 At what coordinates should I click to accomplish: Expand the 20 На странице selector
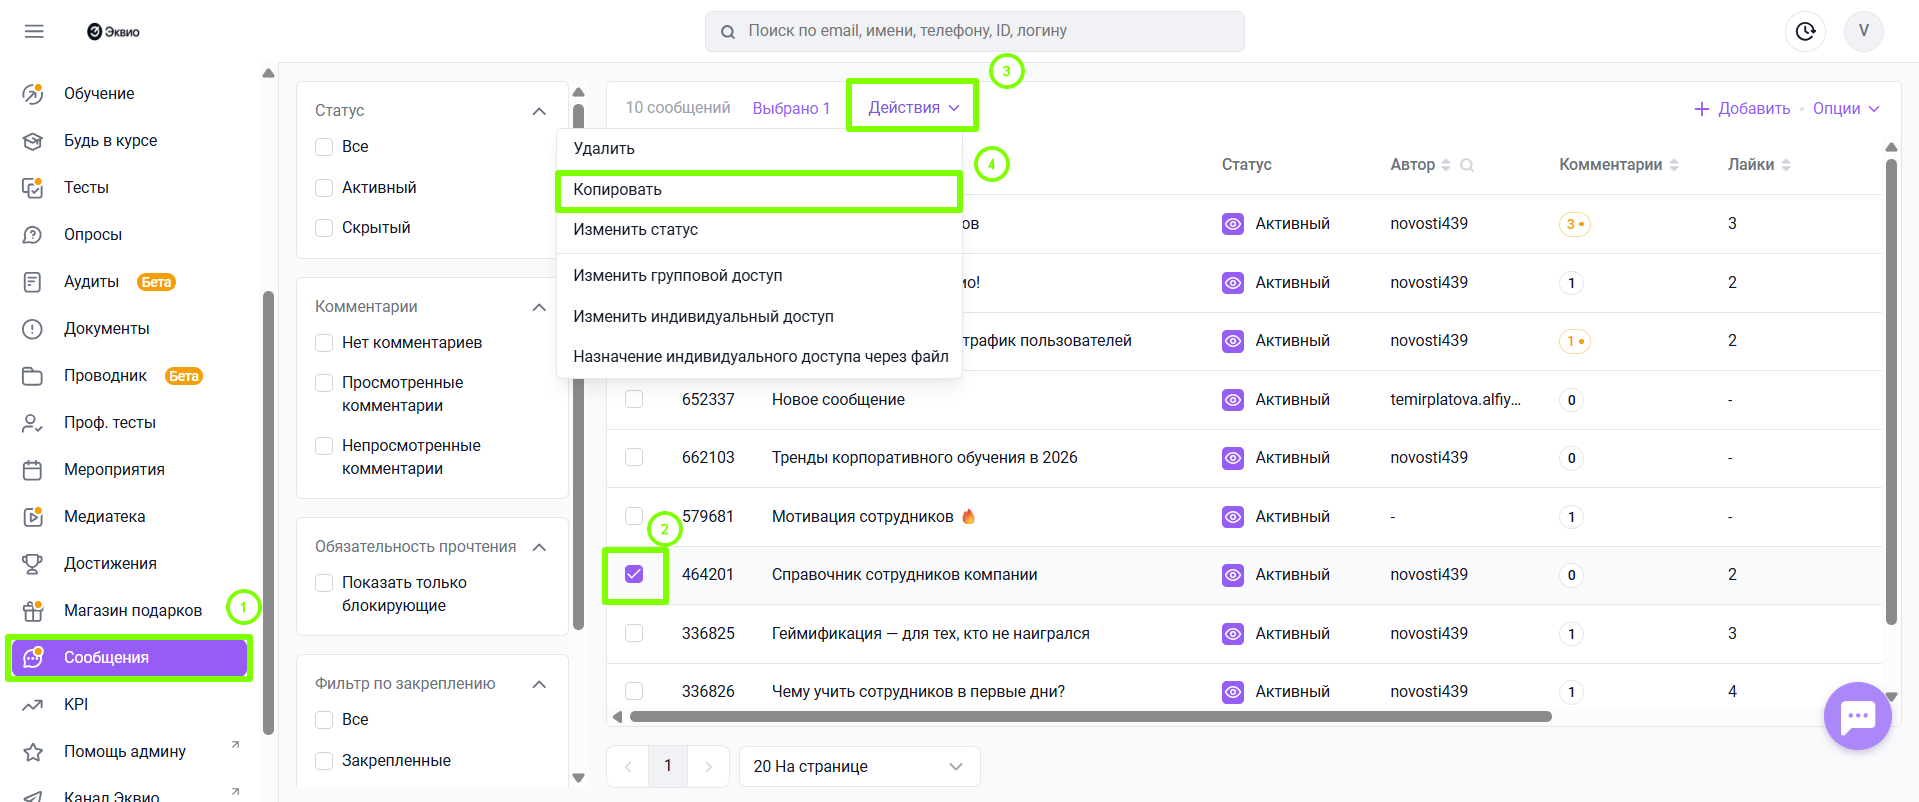pos(859,767)
